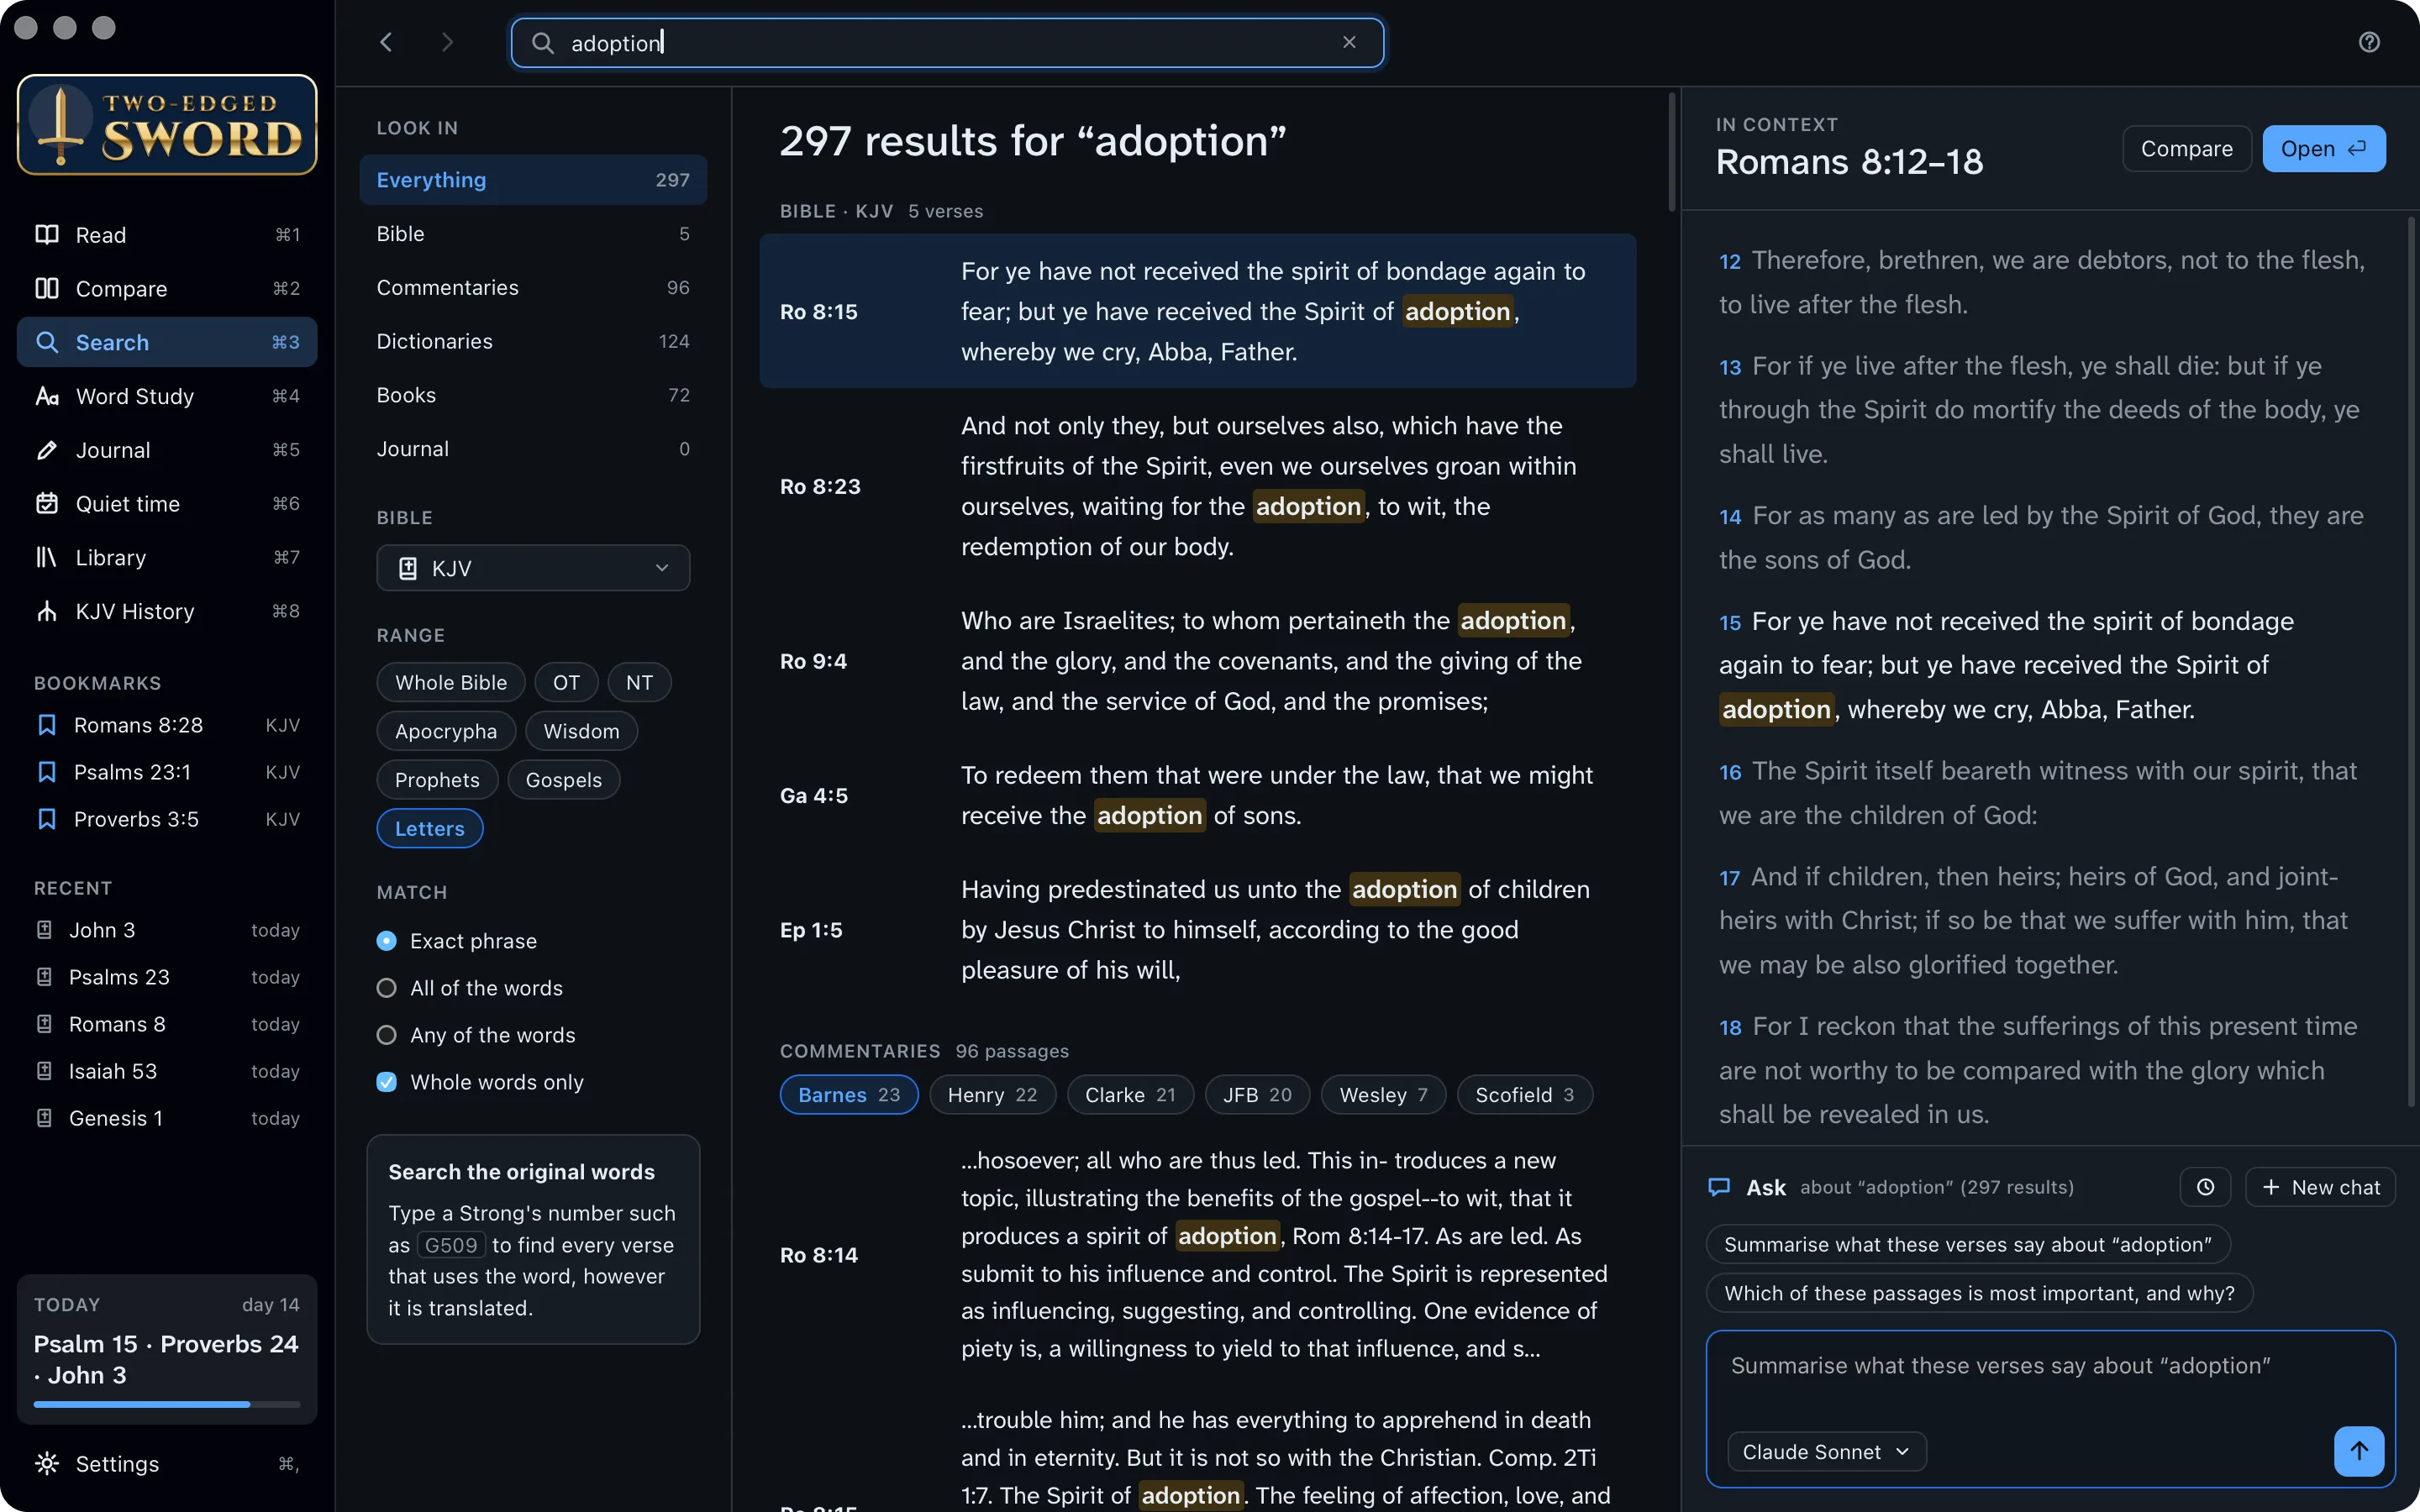Click the reading plan progress bar
This screenshot has height=1512, width=2420.
click(x=167, y=1404)
